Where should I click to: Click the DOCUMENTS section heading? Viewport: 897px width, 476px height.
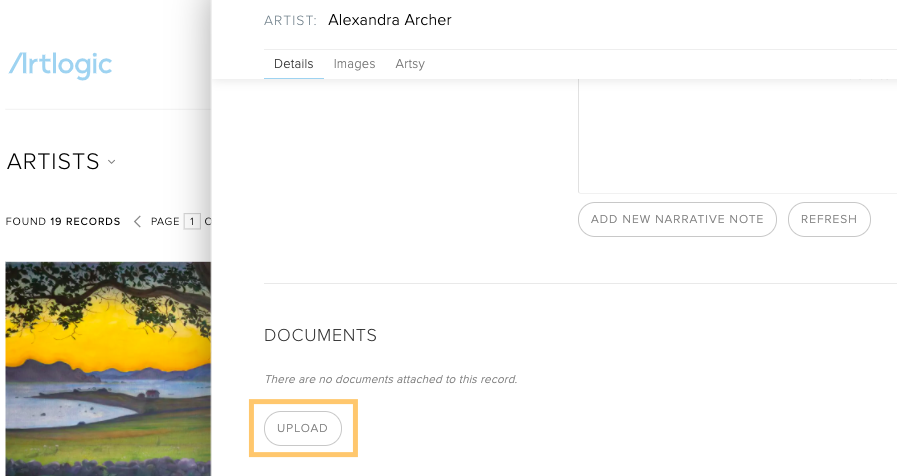[320, 335]
